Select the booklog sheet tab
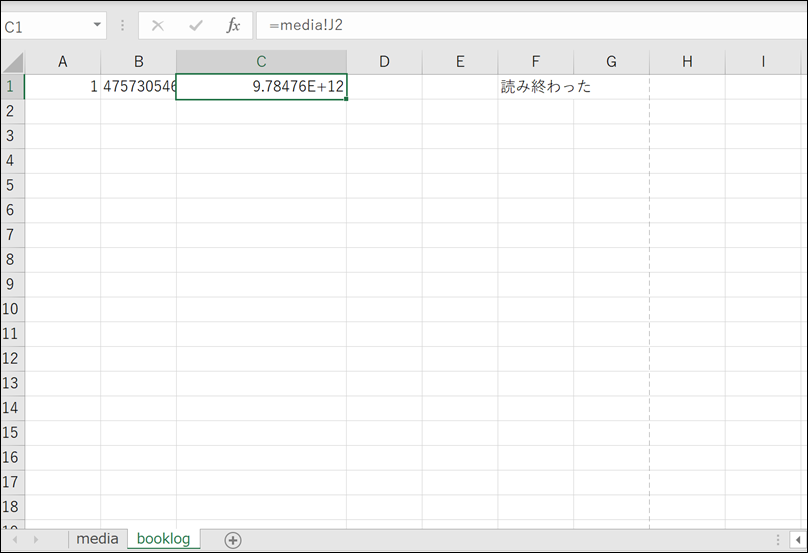 point(163,539)
